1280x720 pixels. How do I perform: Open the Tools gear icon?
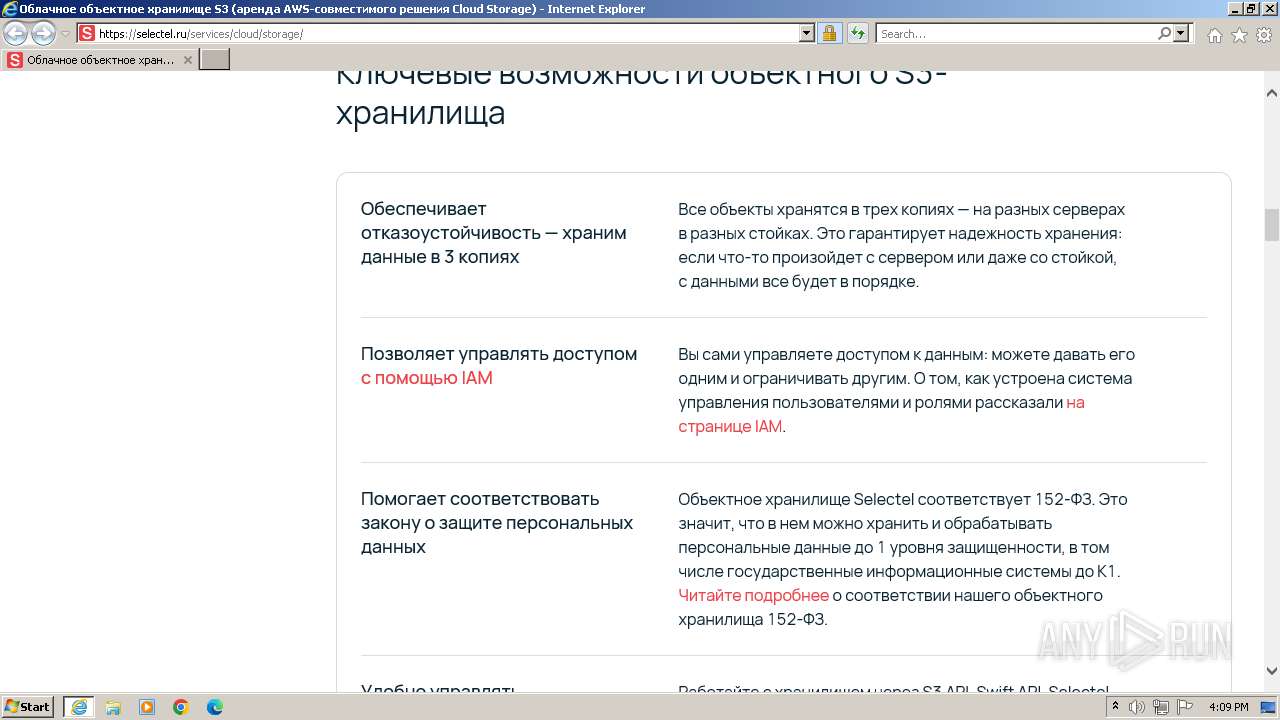[x=1263, y=35]
